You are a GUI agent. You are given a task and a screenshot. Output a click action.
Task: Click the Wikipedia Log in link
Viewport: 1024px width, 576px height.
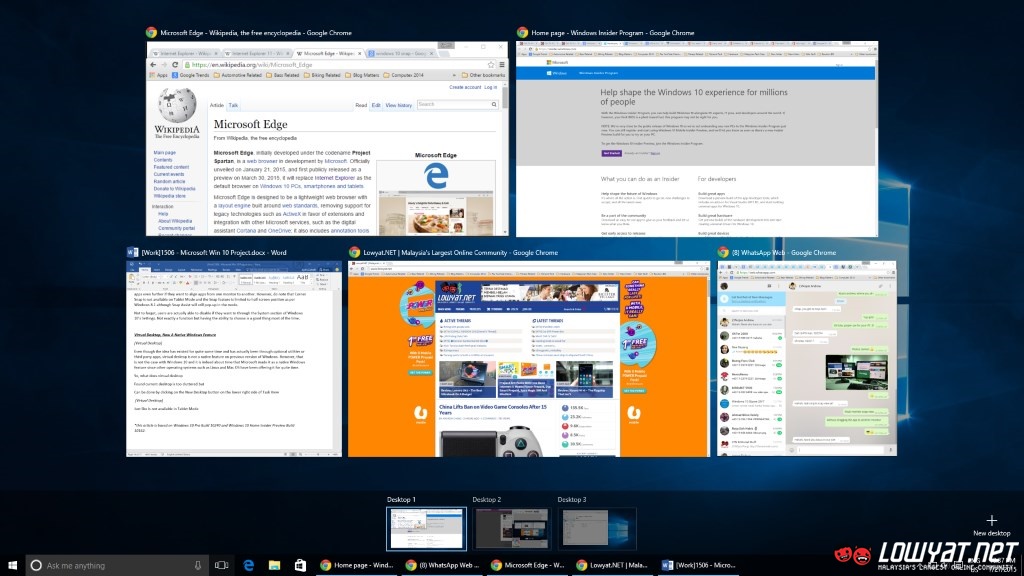tap(490, 88)
